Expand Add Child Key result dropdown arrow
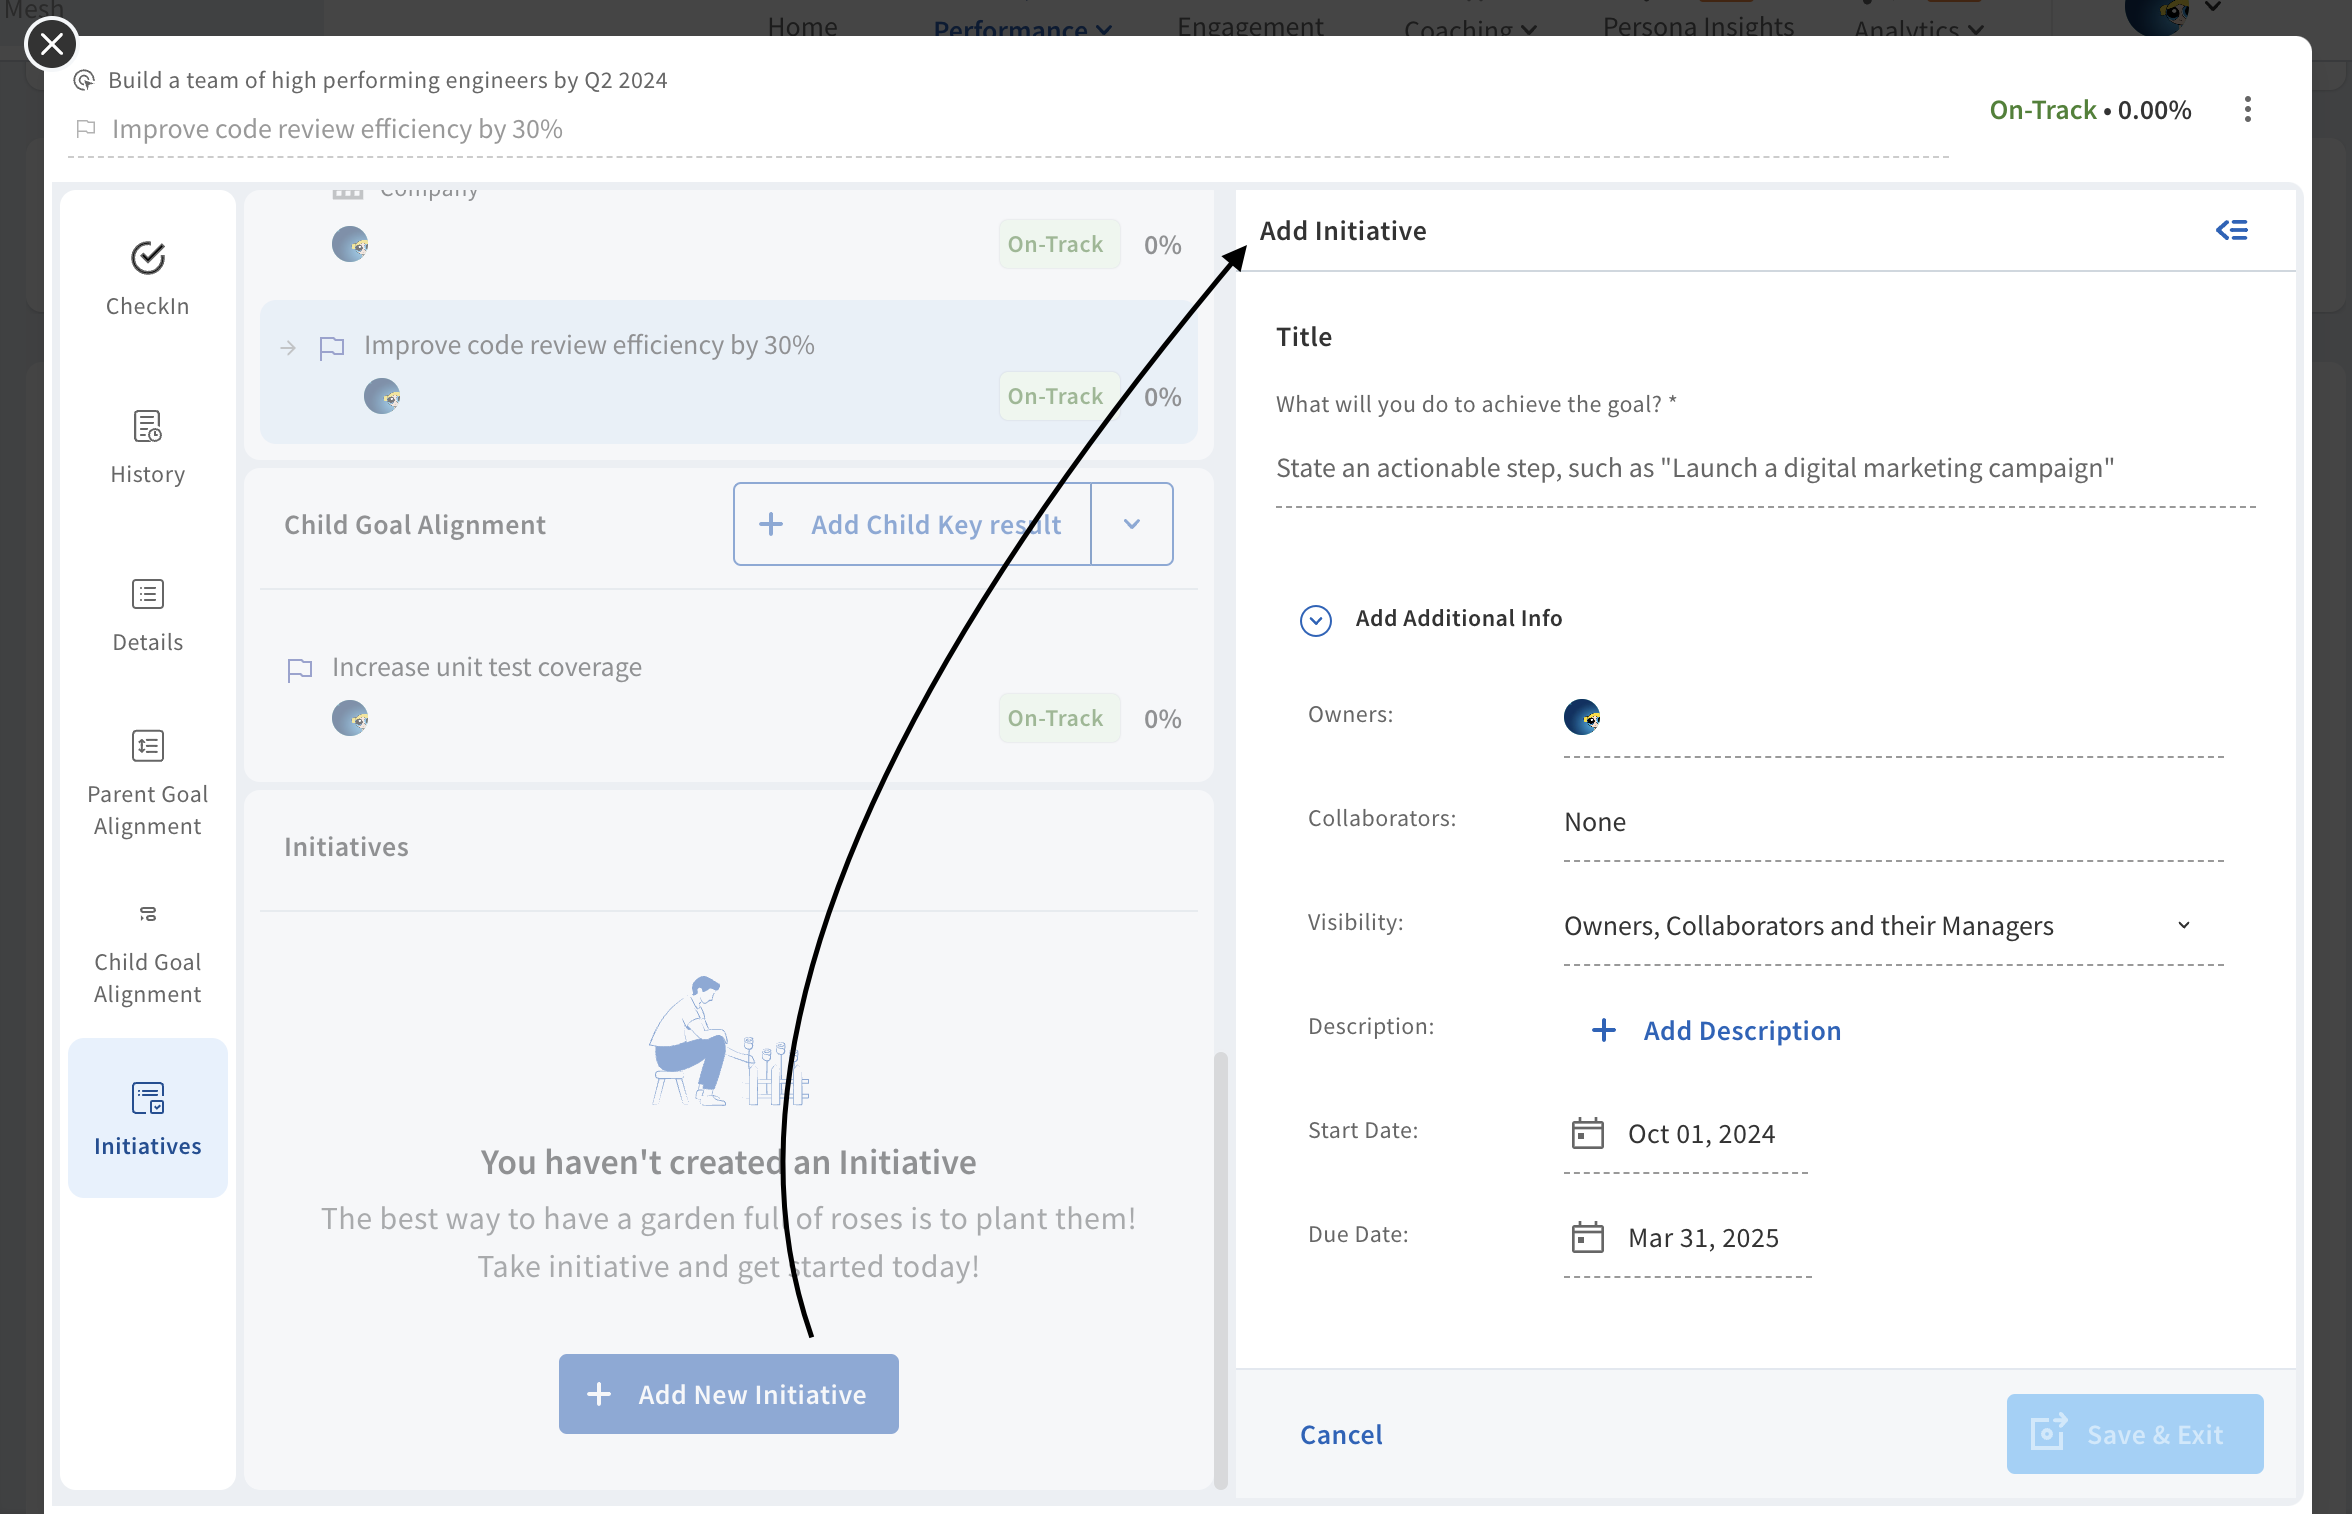This screenshot has width=2352, height=1514. coord(1132,525)
